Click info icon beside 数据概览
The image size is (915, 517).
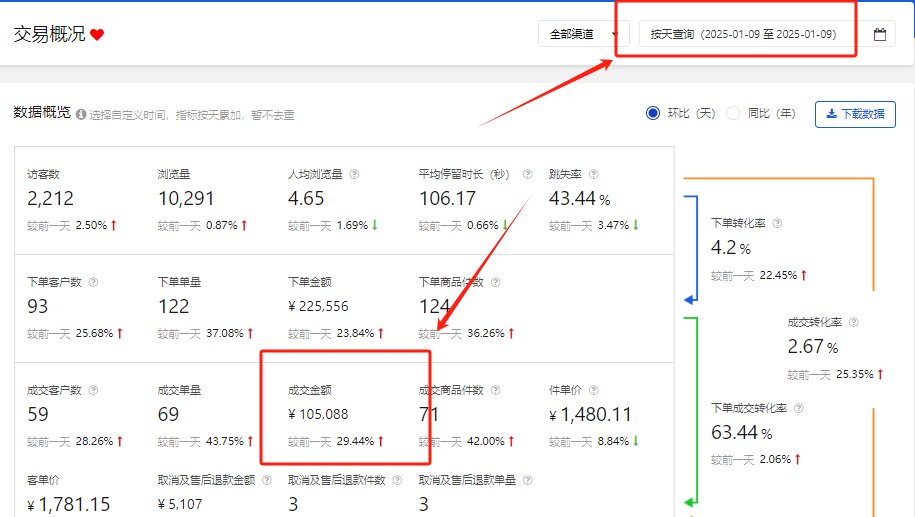[x=81, y=114]
